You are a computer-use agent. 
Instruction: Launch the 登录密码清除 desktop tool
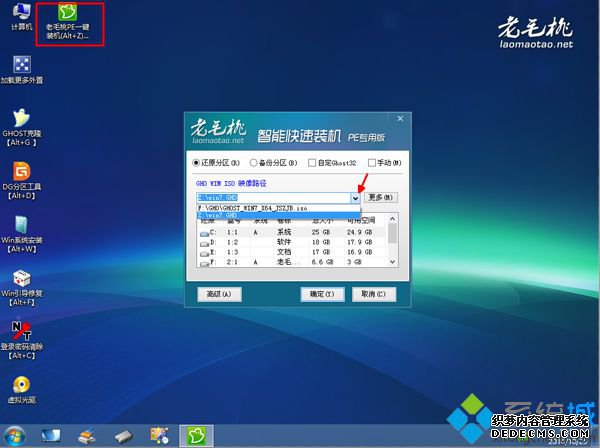point(21,331)
